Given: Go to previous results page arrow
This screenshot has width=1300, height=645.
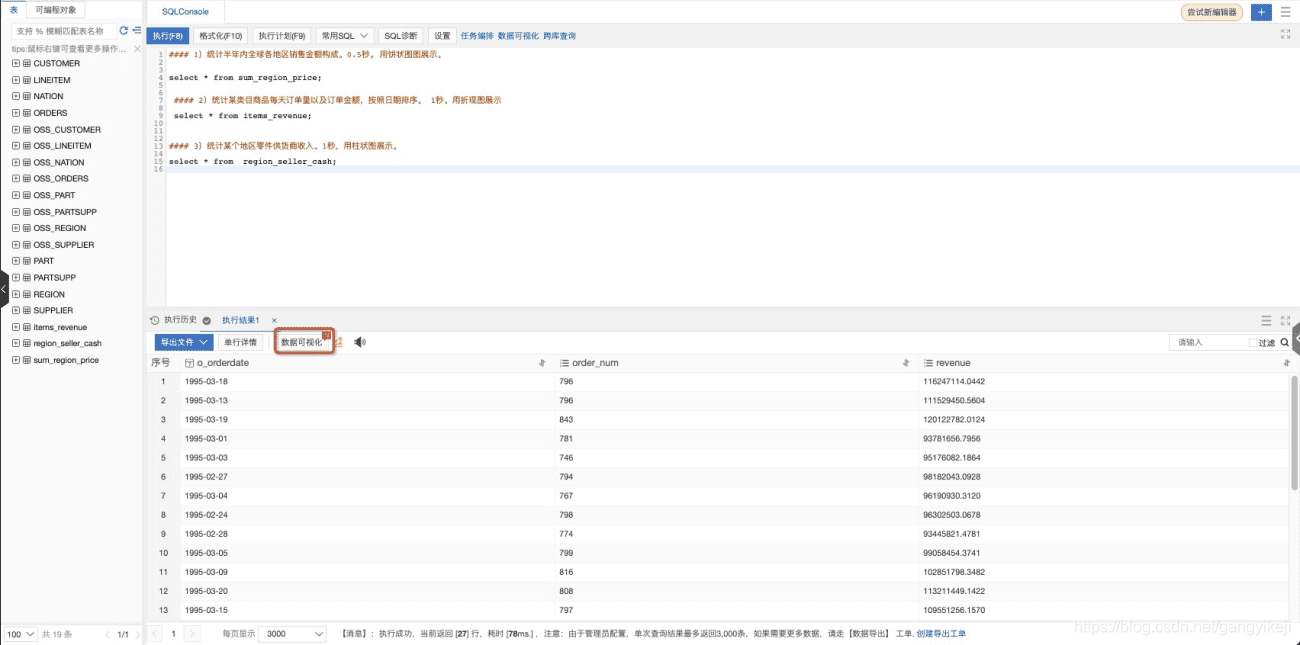Looking at the screenshot, I should tap(155, 634).
